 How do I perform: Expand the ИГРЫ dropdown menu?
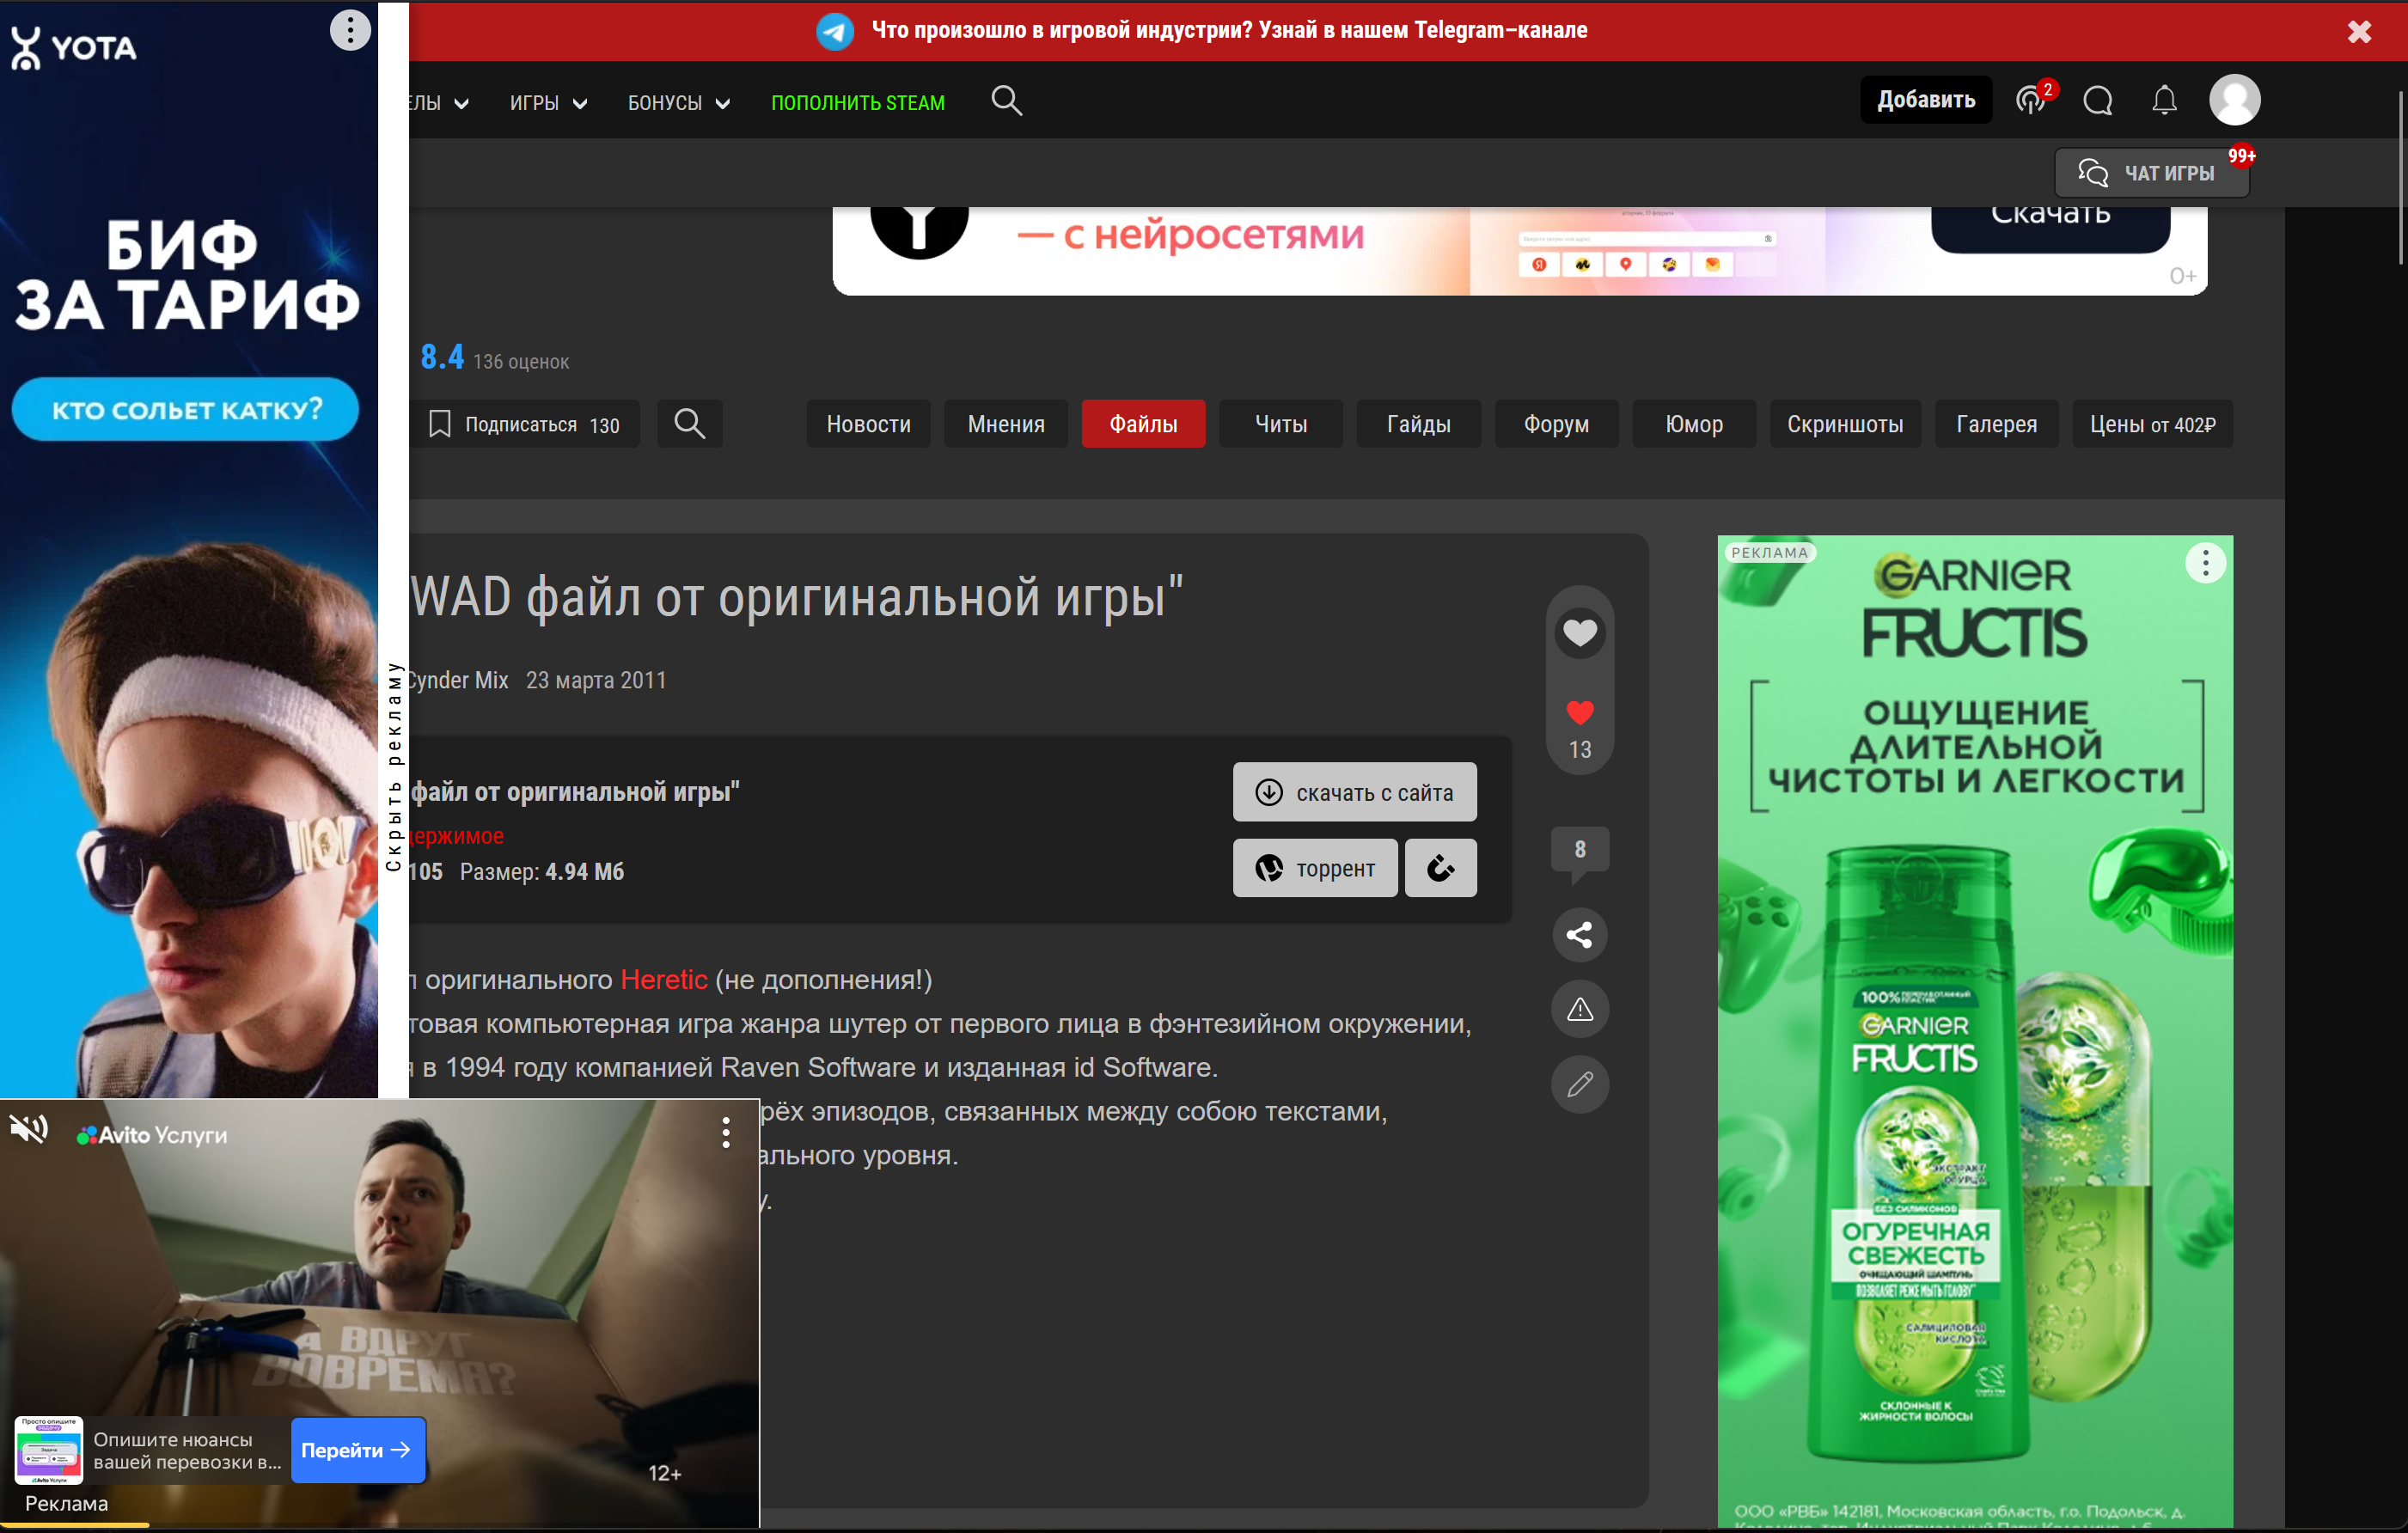point(548,103)
